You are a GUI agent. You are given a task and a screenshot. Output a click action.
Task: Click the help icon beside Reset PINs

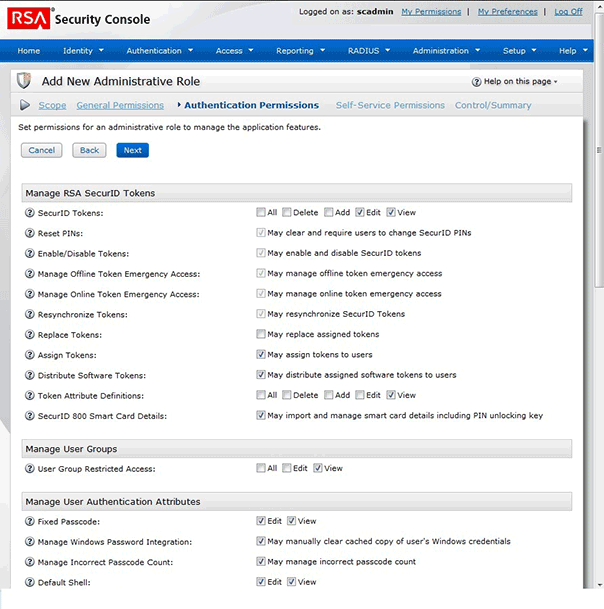30,233
